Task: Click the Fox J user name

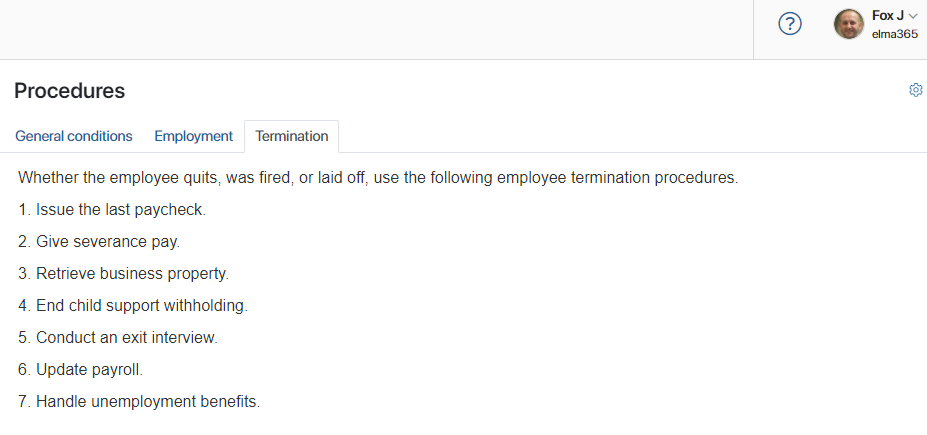Action: pyautogui.click(x=887, y=16)
